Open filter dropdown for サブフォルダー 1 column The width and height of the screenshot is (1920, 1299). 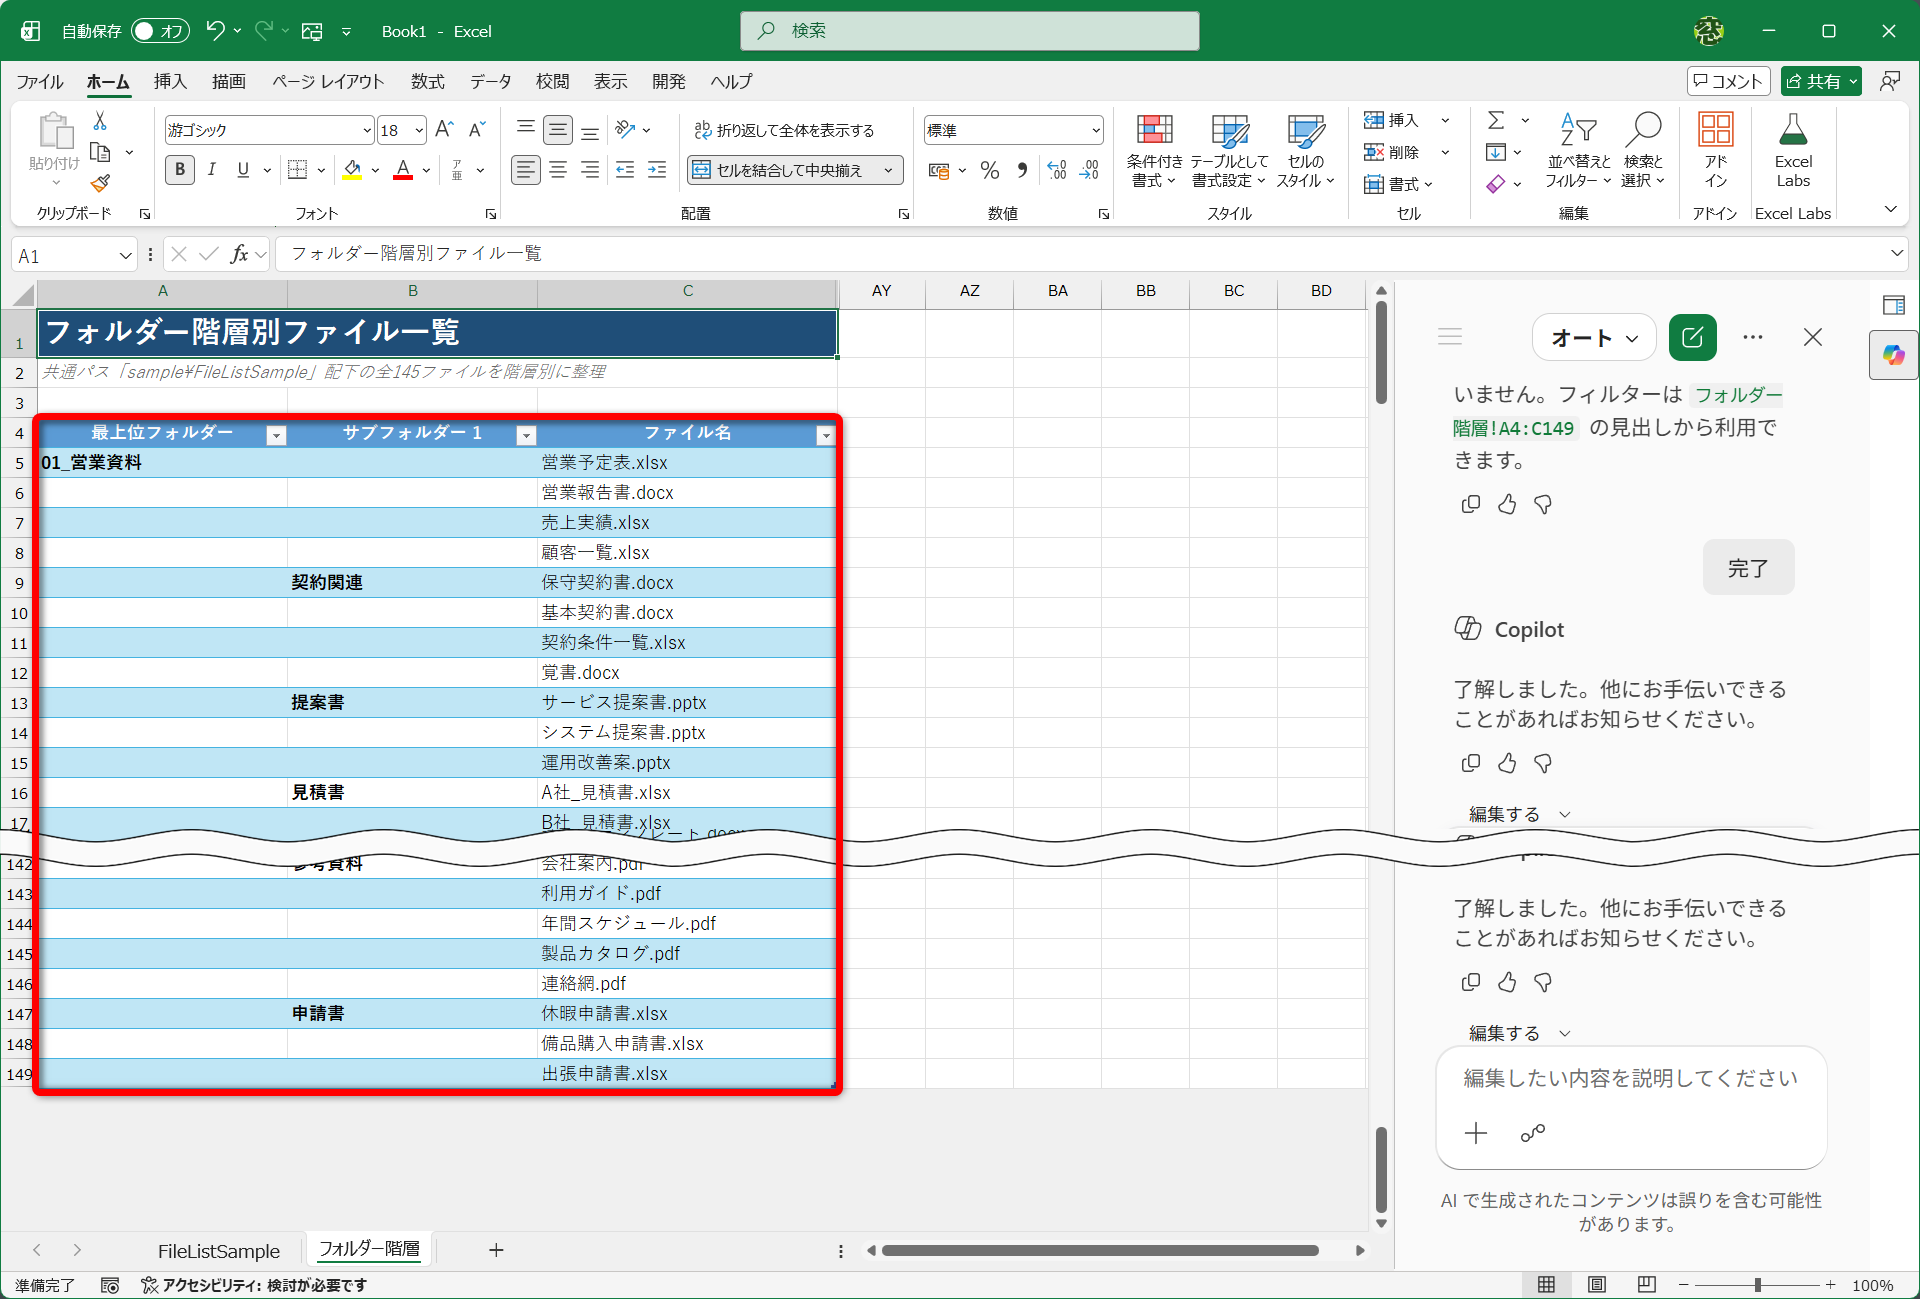coord(526,435)
